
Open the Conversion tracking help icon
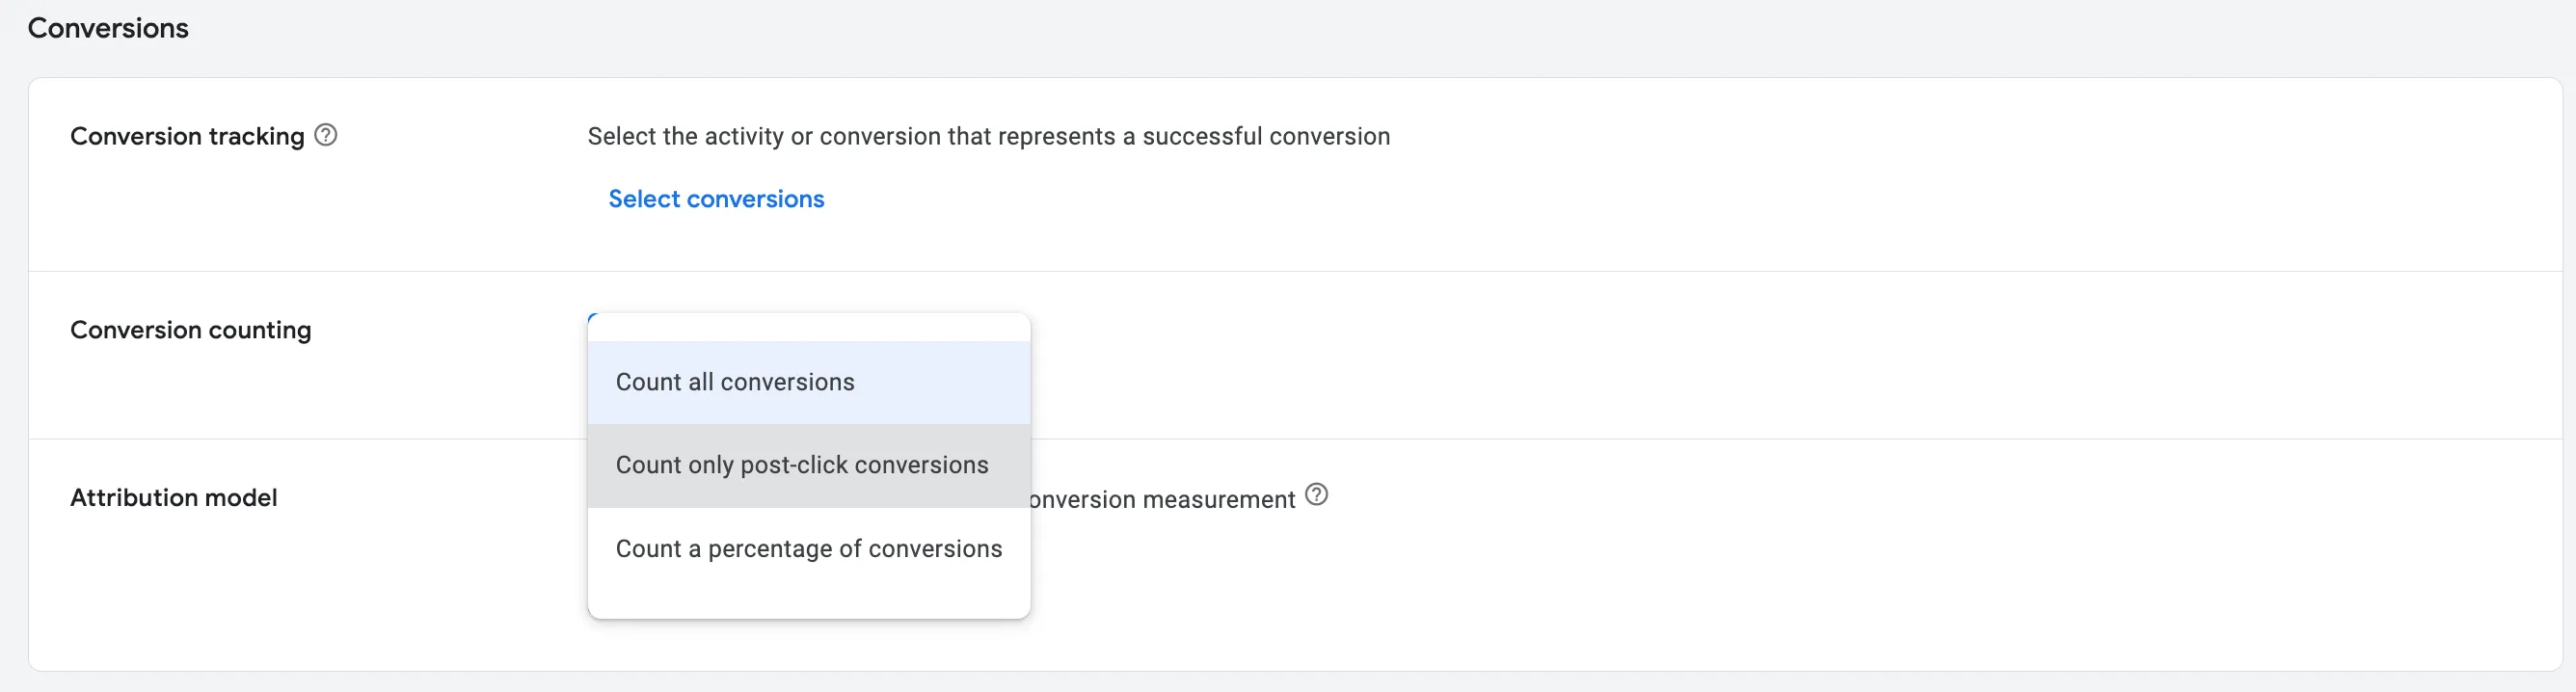click(326, 135)
